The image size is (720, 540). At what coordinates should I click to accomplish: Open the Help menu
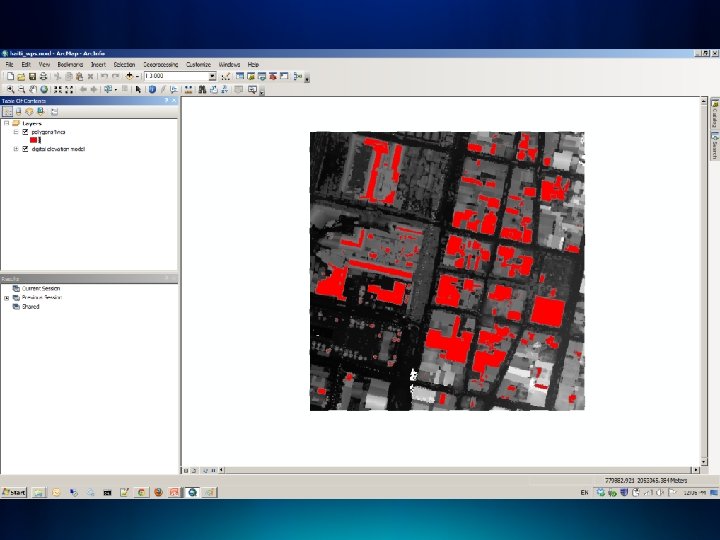tap(253, 64)
